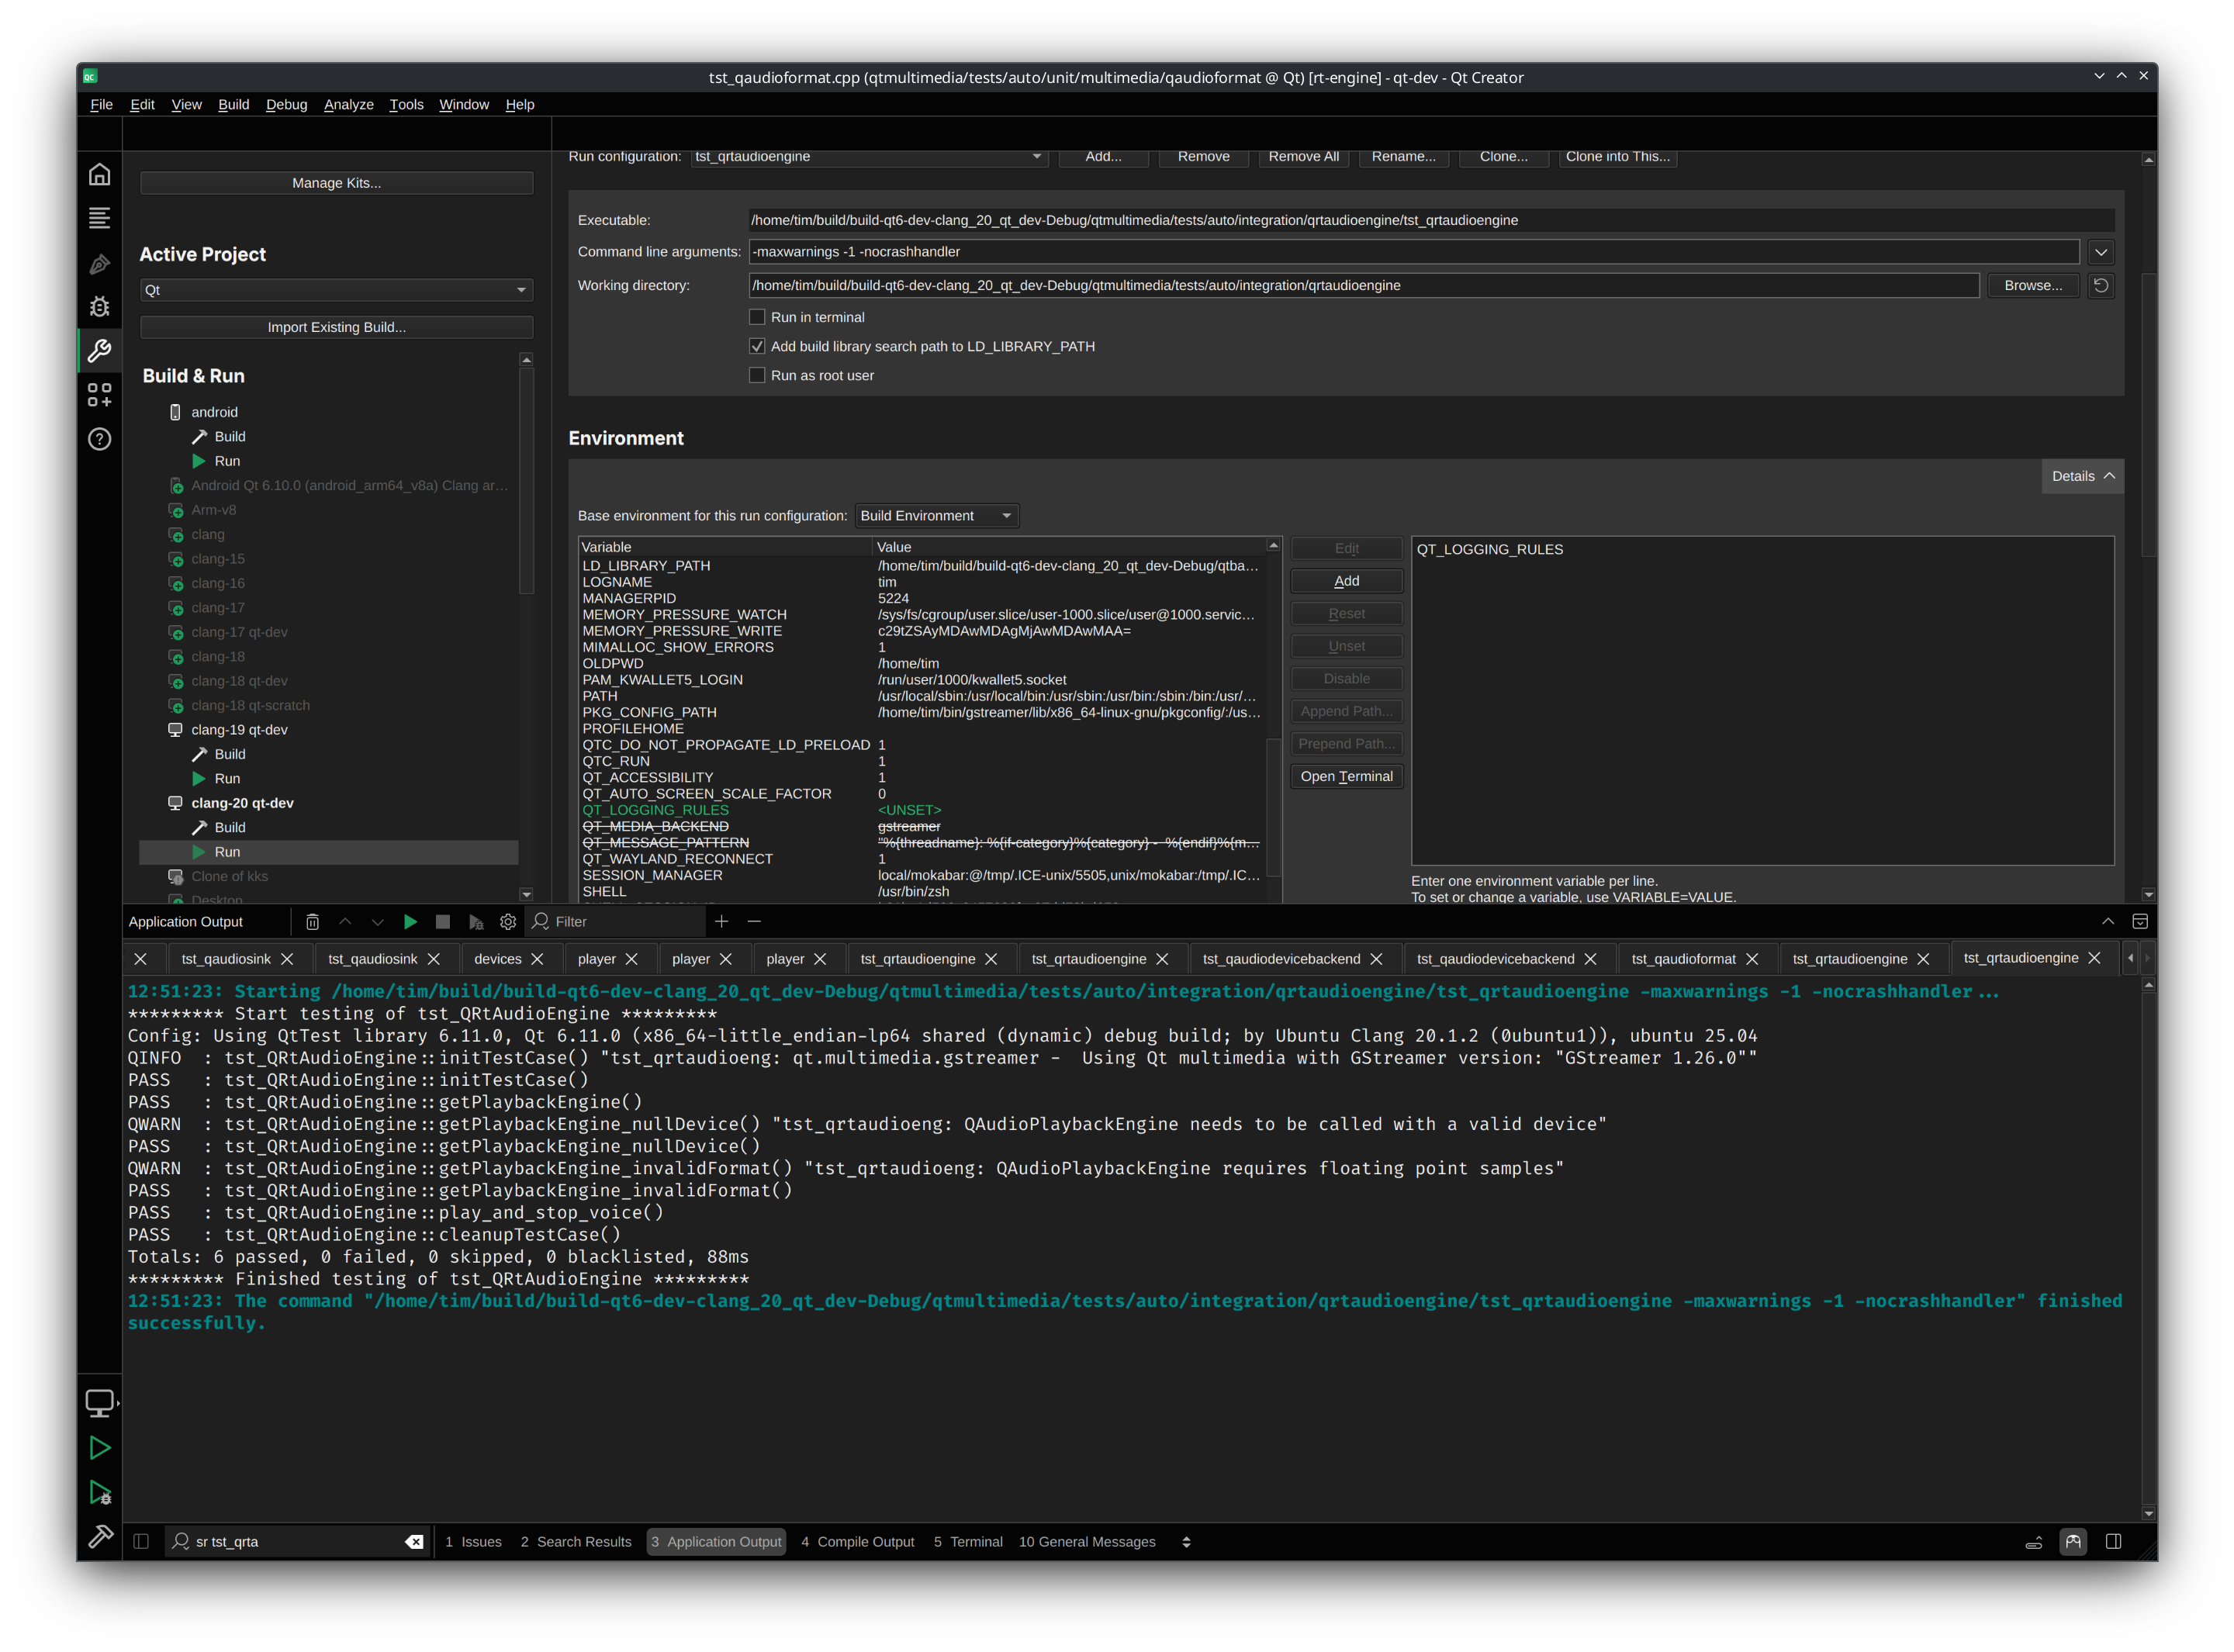2234x1652 pixels.
Task: Click Import Existing Build button
Action: pyautogui.click(x=336, y=327)
